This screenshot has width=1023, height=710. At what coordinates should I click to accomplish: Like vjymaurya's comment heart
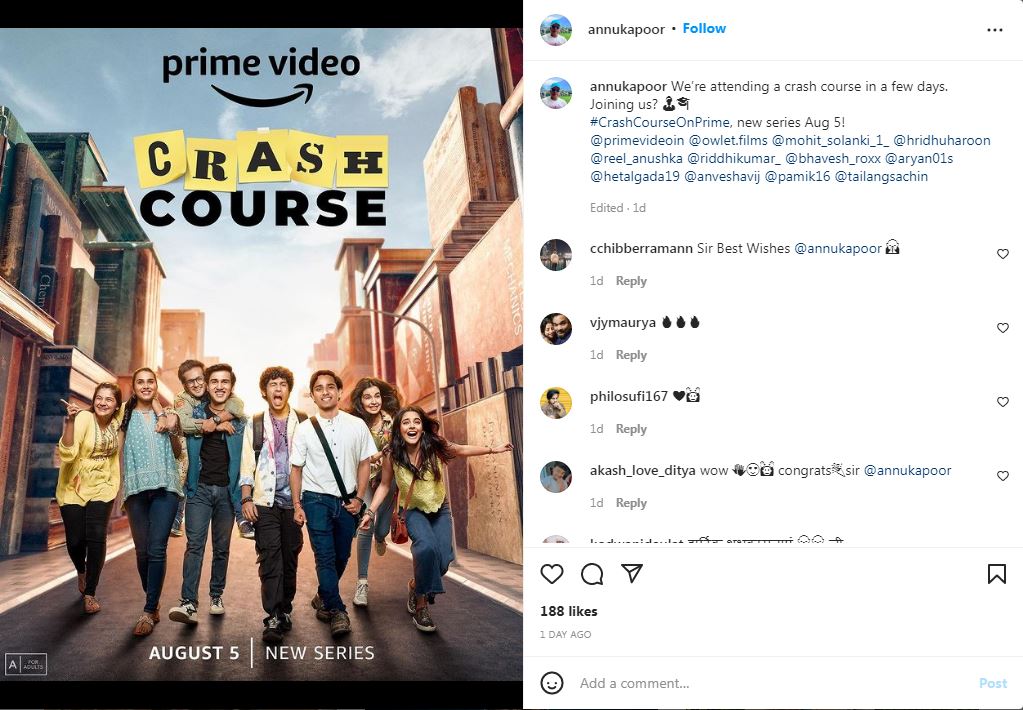1003,328
